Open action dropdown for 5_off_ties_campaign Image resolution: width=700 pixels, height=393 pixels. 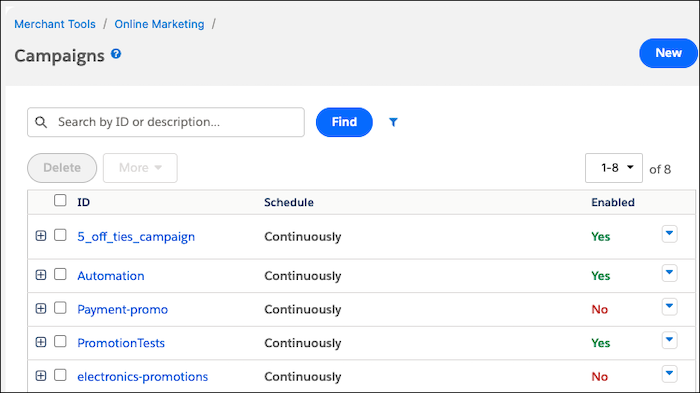point(669,234)
